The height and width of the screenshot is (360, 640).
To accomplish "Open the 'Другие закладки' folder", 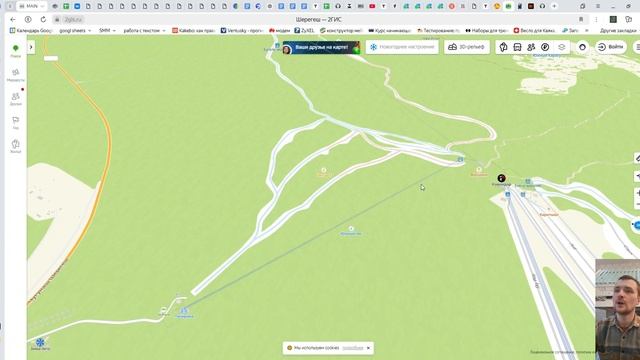I will tap(618, 31).
